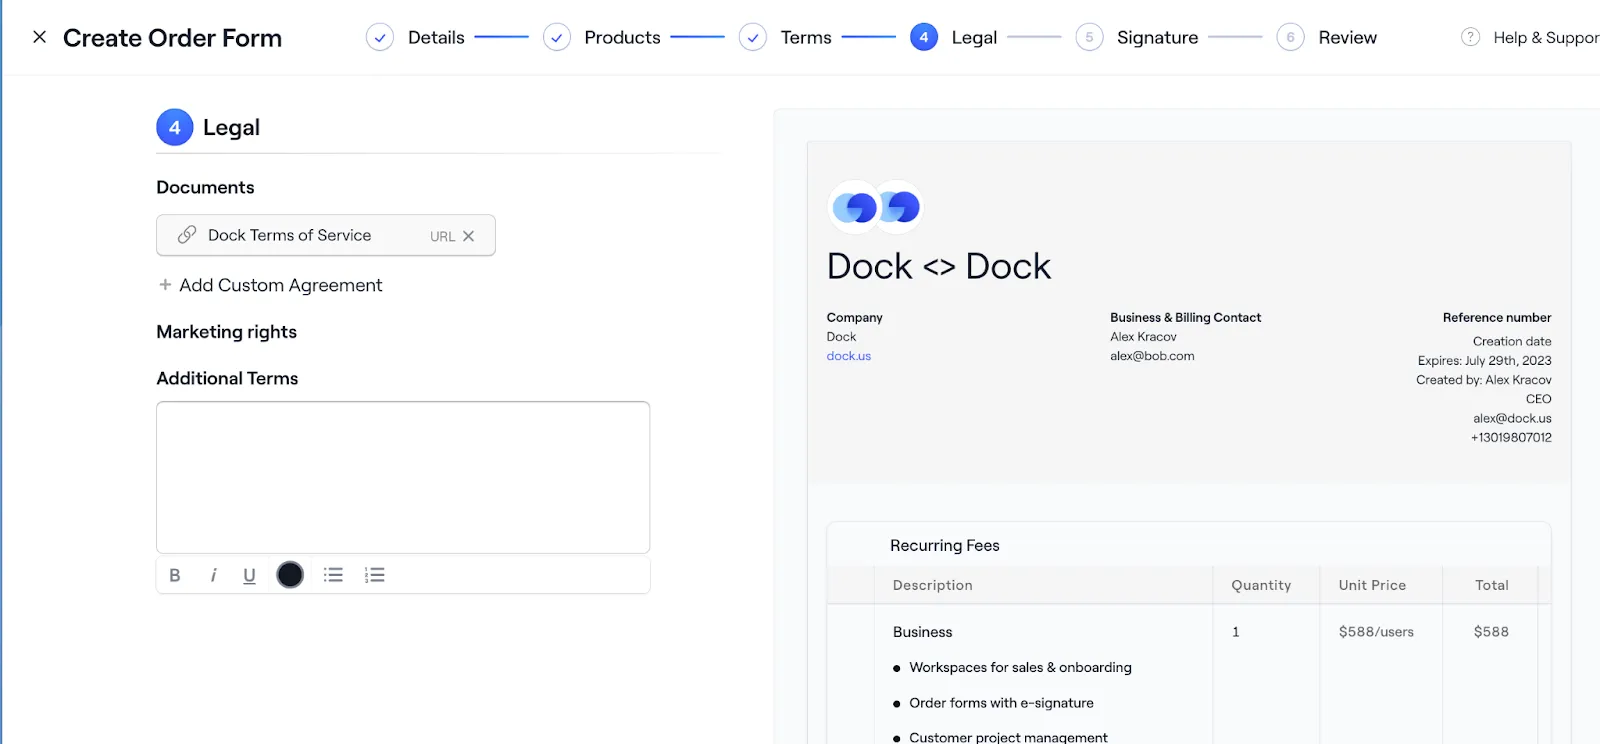The height and width of the screenshot is (744, 1600).
Task: Click the Total column header
Action: [x=1492, y=585]
